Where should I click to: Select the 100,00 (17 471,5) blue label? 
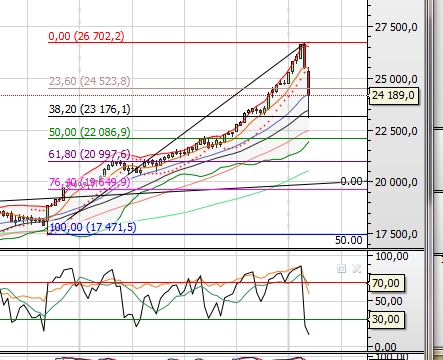93,227
